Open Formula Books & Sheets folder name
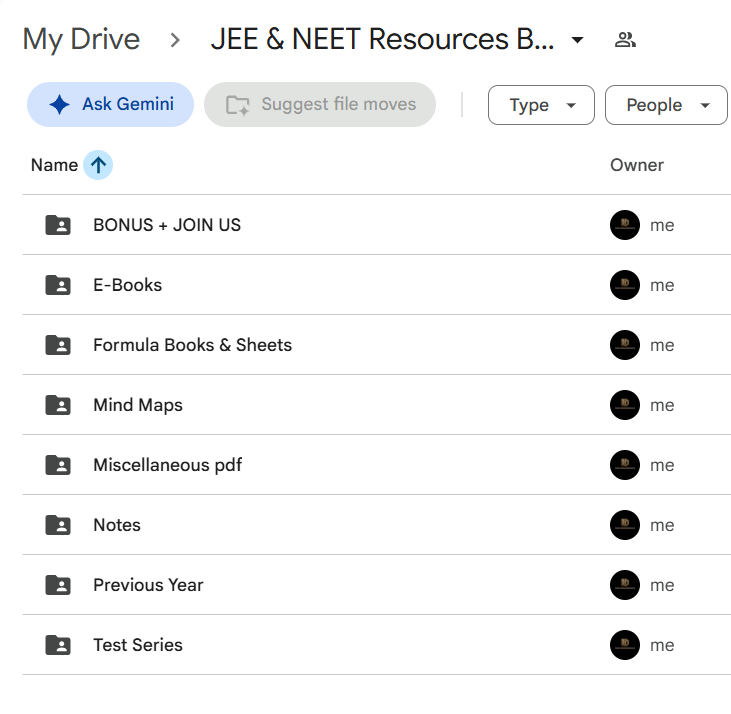Screen dimensions: 731x714 193,345
